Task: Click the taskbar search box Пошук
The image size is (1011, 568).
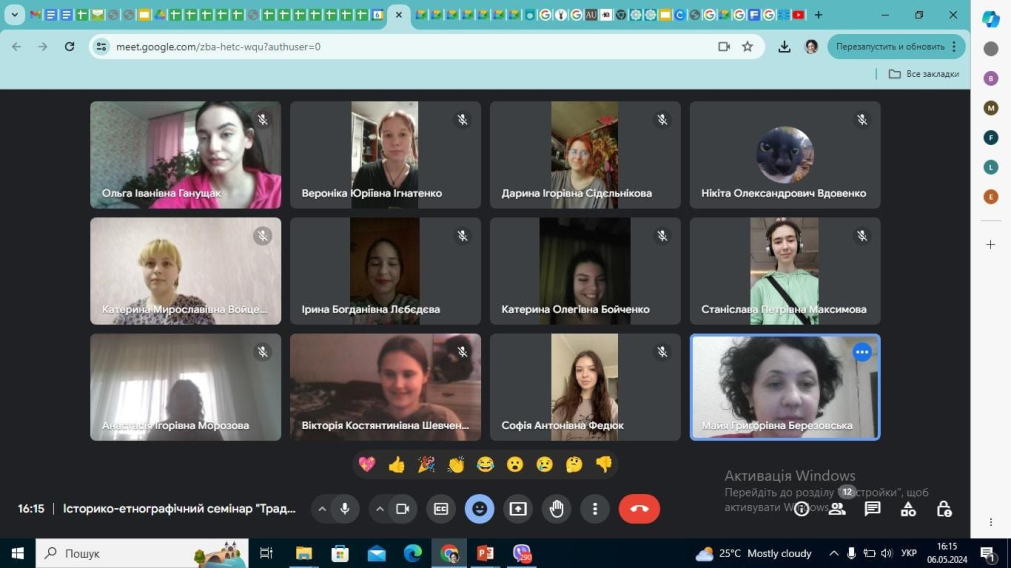Action: click(x=142, y=553)
